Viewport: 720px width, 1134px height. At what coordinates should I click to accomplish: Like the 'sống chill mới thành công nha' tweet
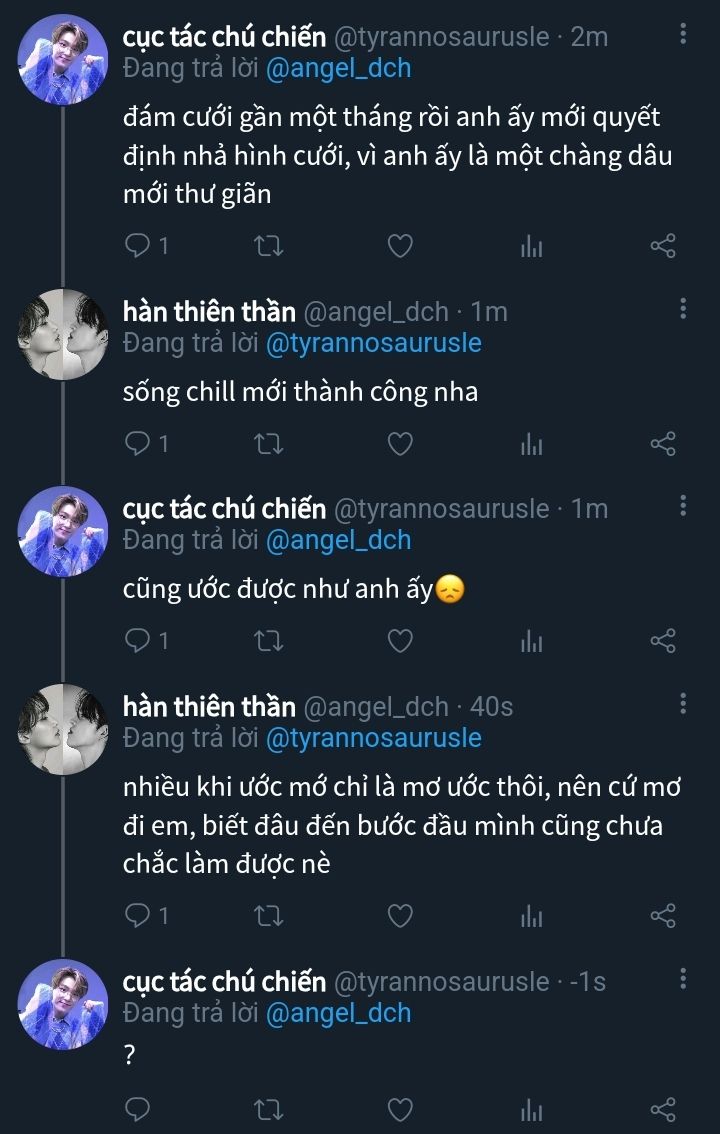400,443
